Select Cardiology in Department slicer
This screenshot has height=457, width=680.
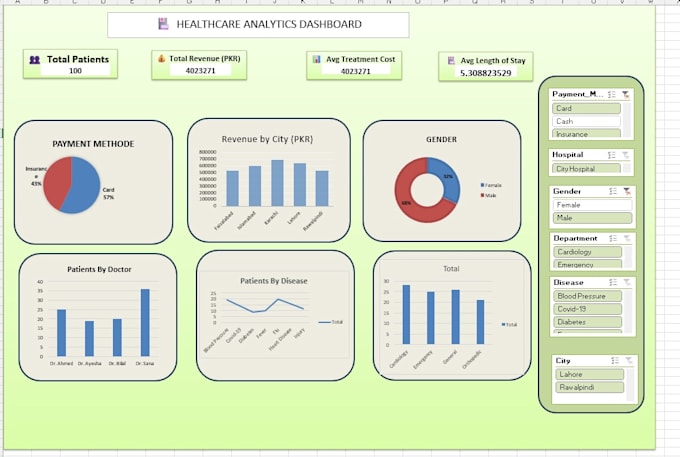click(x=588, y=252)
